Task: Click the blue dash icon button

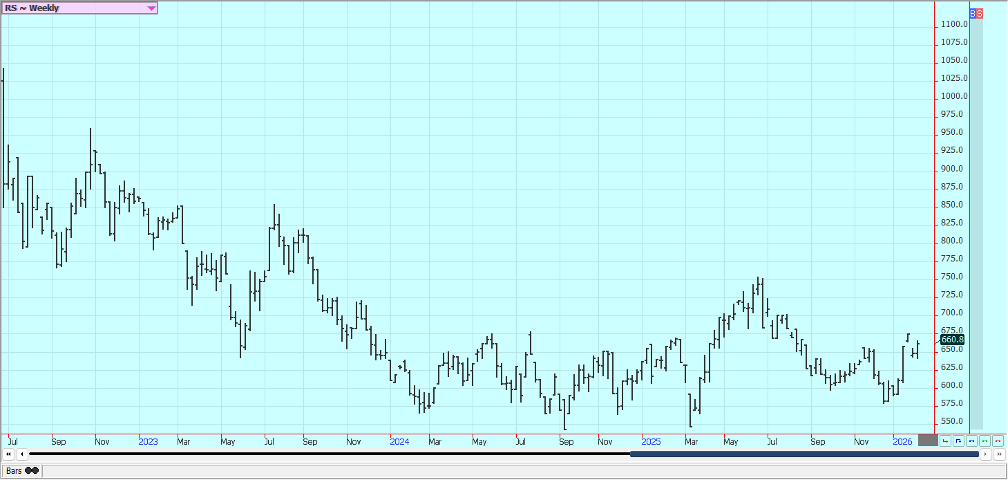Action: 971,440
